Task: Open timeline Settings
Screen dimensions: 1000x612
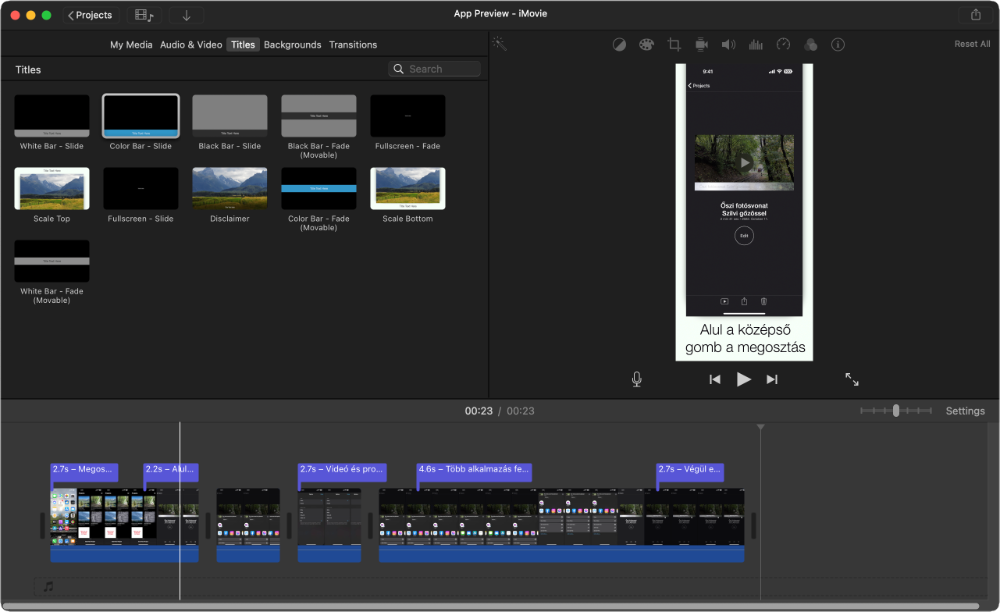Action: click(965, 411)
